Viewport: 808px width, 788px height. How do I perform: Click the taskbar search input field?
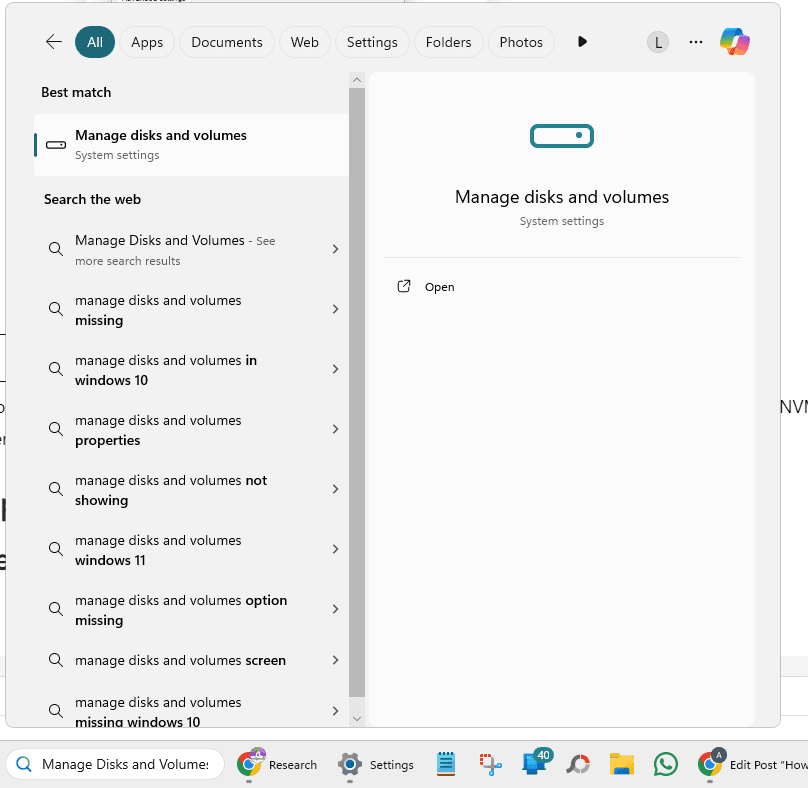click(115, 764)
